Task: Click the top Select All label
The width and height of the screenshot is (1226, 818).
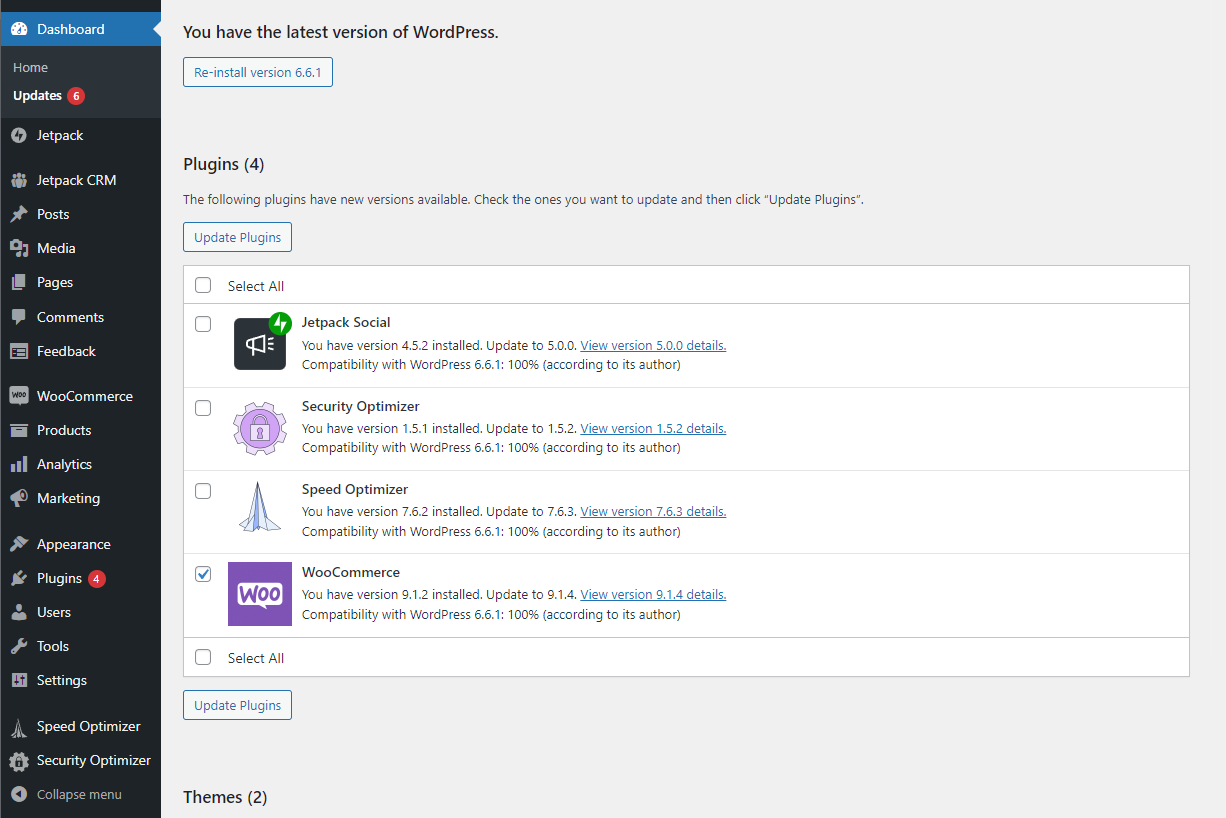Action: click(x=256, y=286)
